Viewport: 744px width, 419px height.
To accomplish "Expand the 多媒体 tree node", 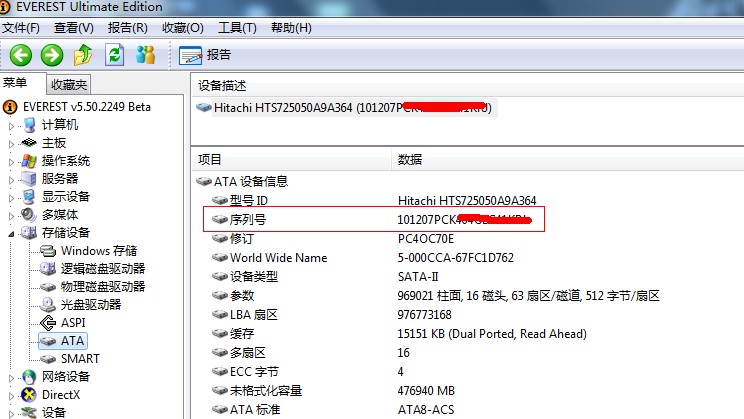I will [11, 216].
